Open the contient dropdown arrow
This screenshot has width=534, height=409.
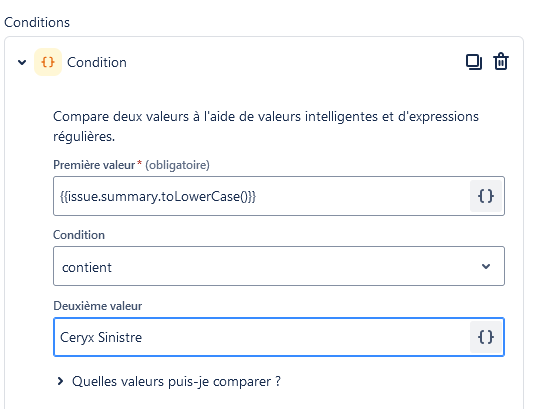click(x=486, y=266)
